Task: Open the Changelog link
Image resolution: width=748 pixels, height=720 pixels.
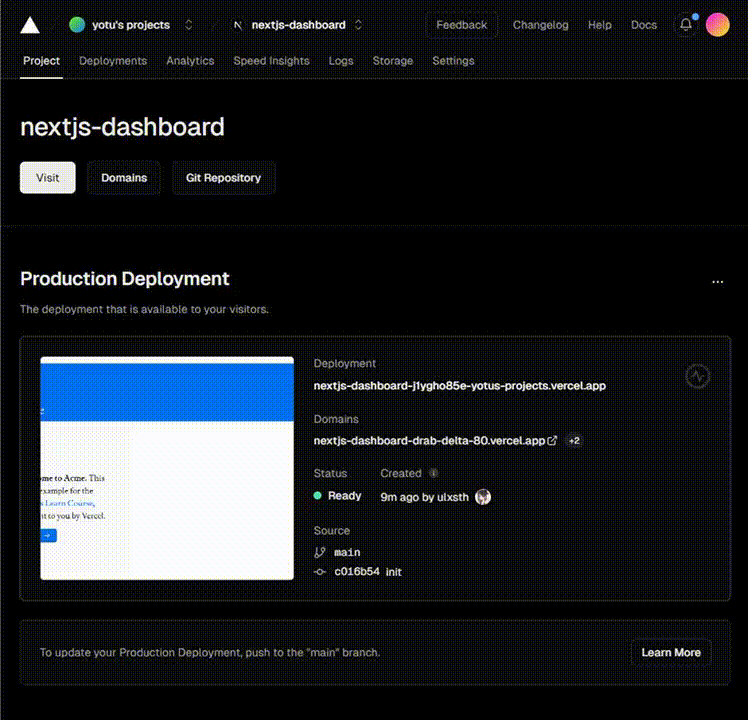Action: 540,25
